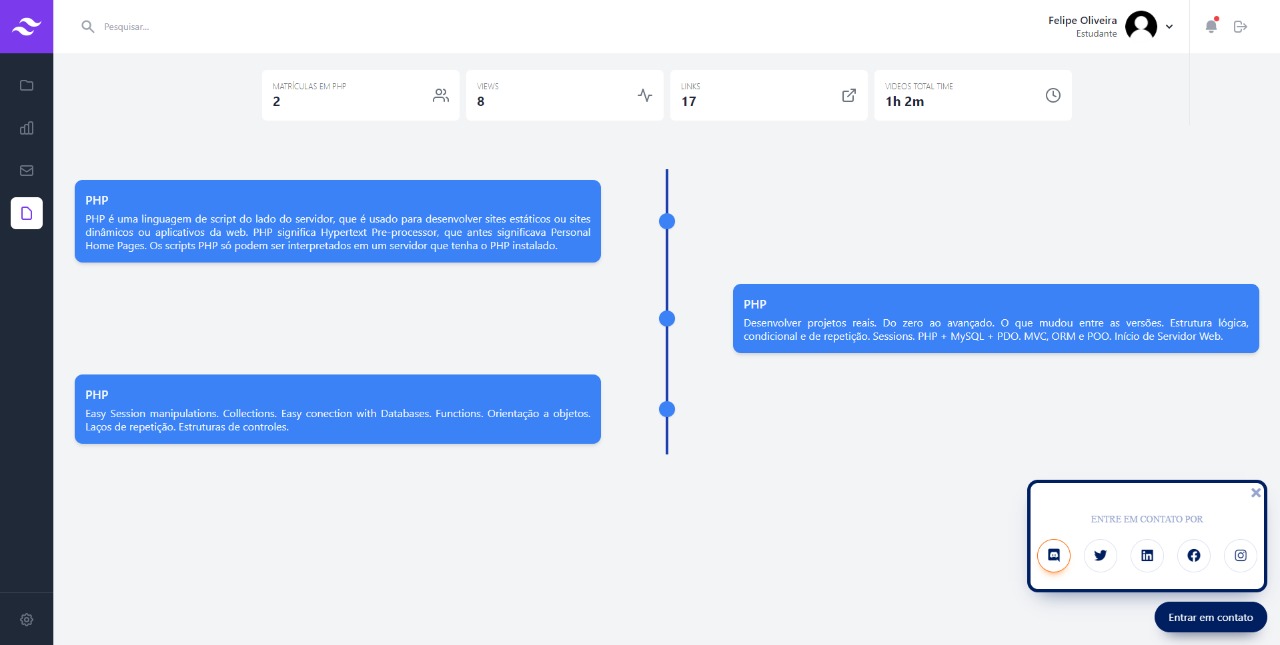This screenshot has width=1280, height=645.
Task: Select the document icon in the sidebar
Action: coord(27,213)
